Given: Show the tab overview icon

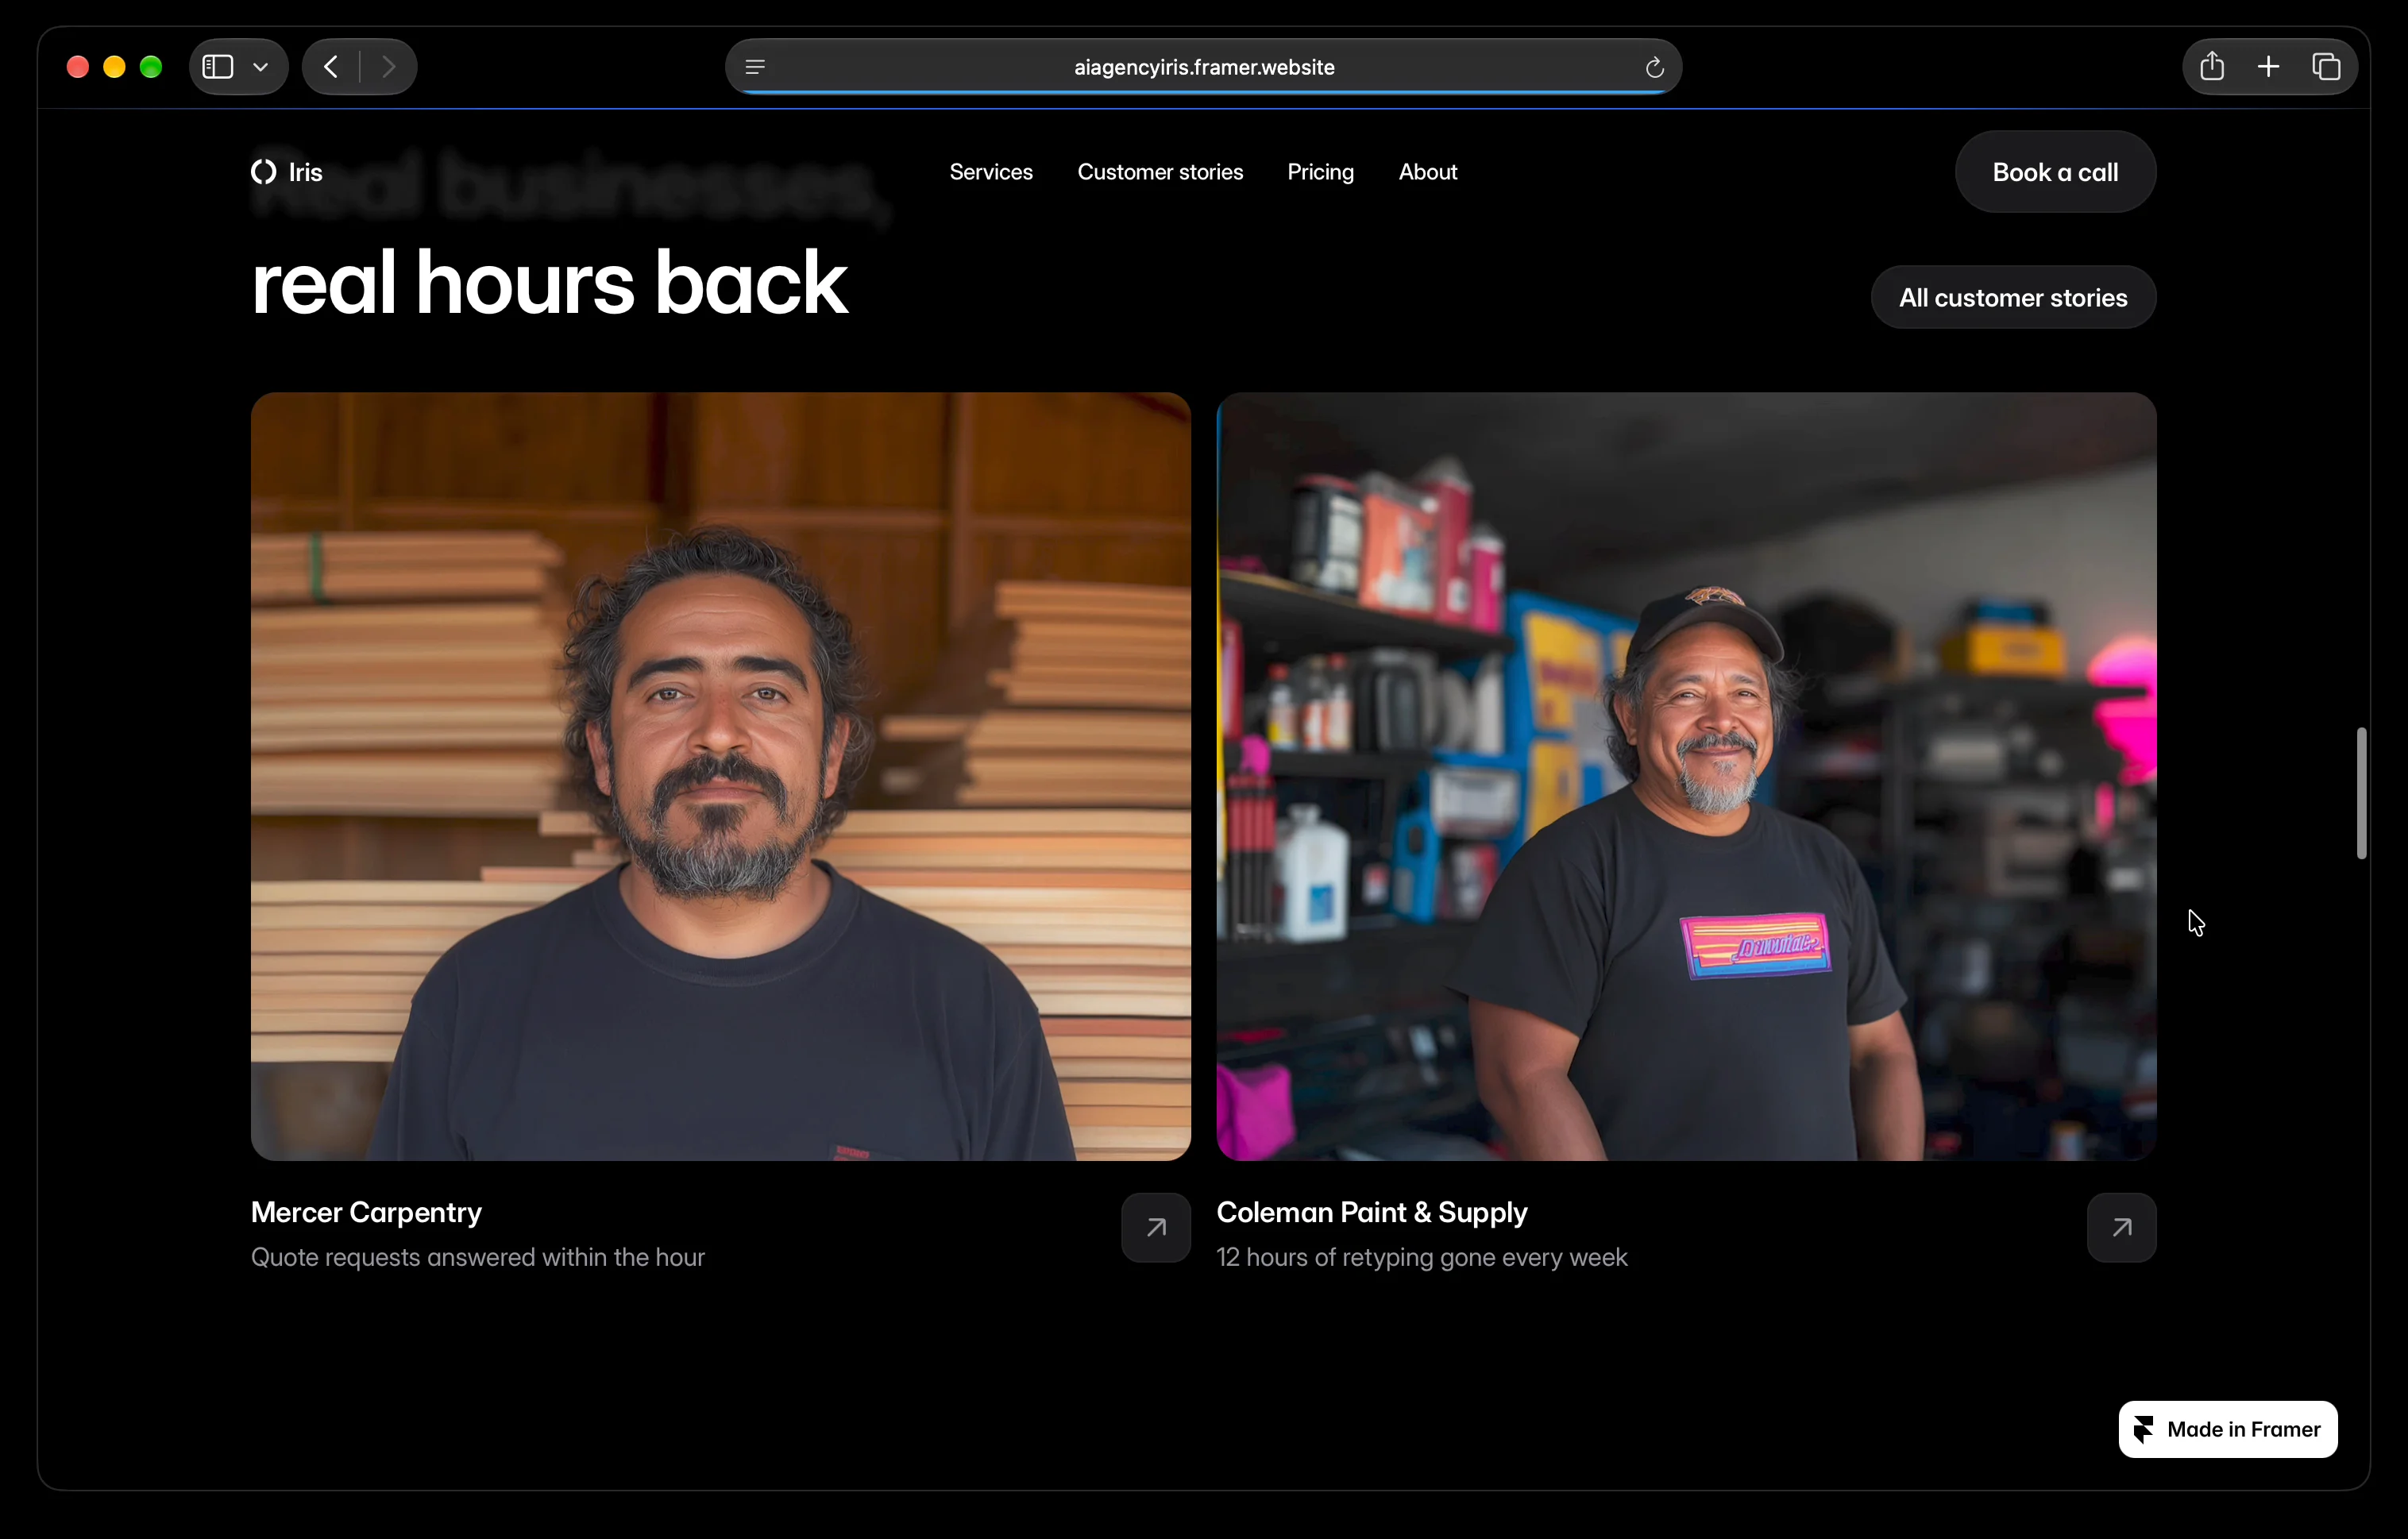Looking at the screenshot, I should click(x=2326, y=67).
